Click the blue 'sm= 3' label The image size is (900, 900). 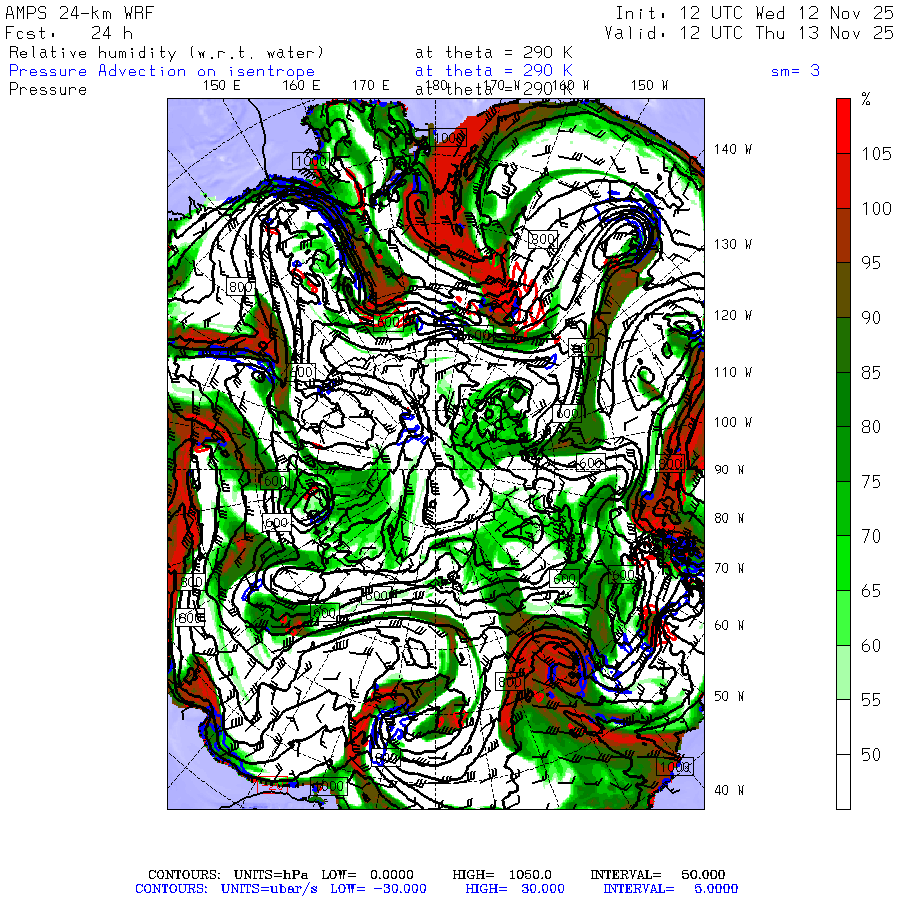(x=795, y=71)
